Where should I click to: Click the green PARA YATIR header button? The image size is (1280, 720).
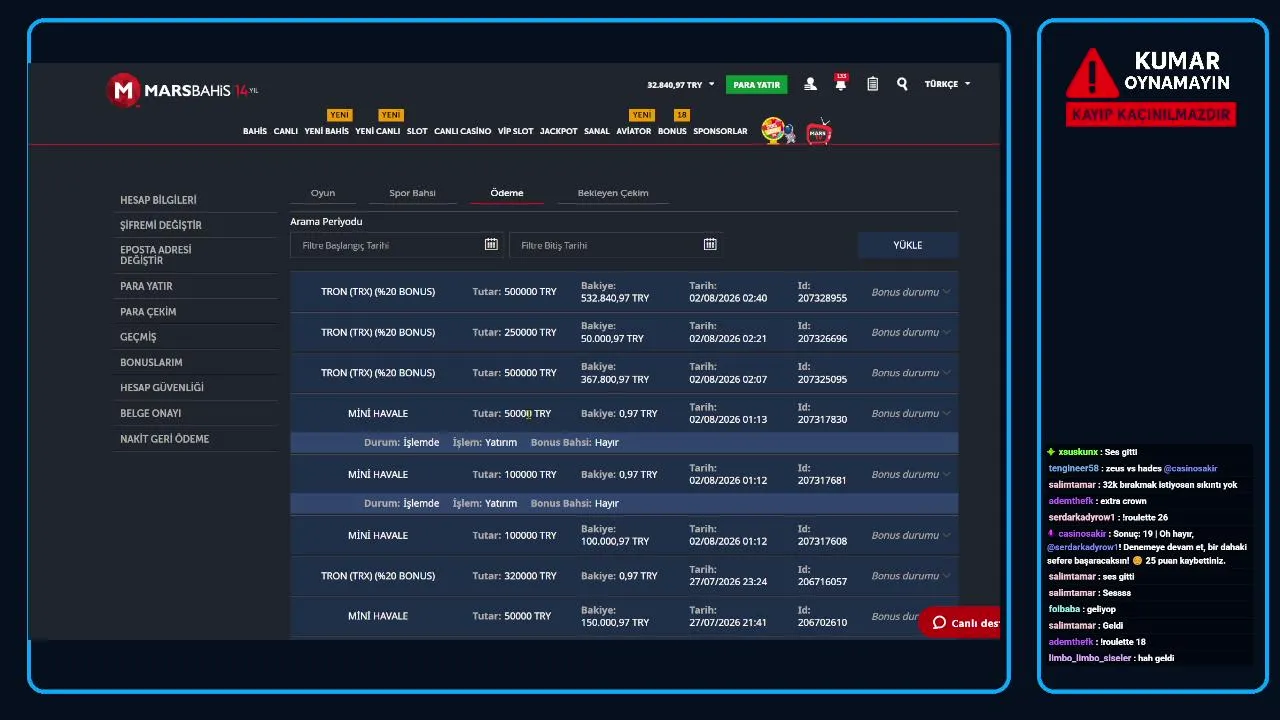coord(757,85)
